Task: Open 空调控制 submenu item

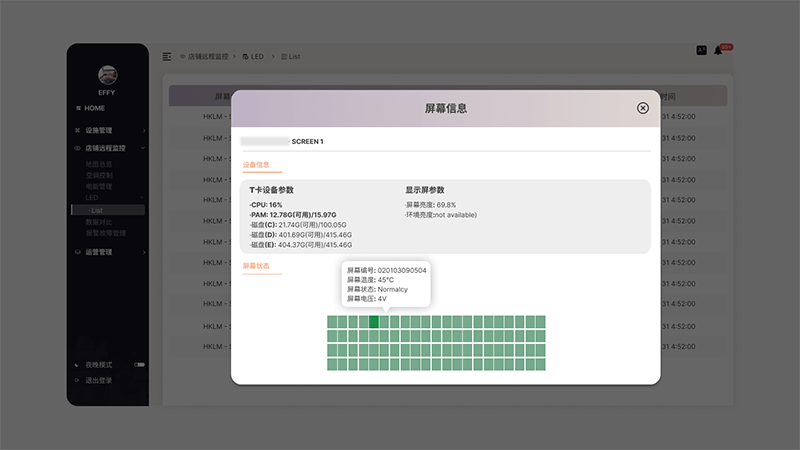Action: (x=98, y=176)
